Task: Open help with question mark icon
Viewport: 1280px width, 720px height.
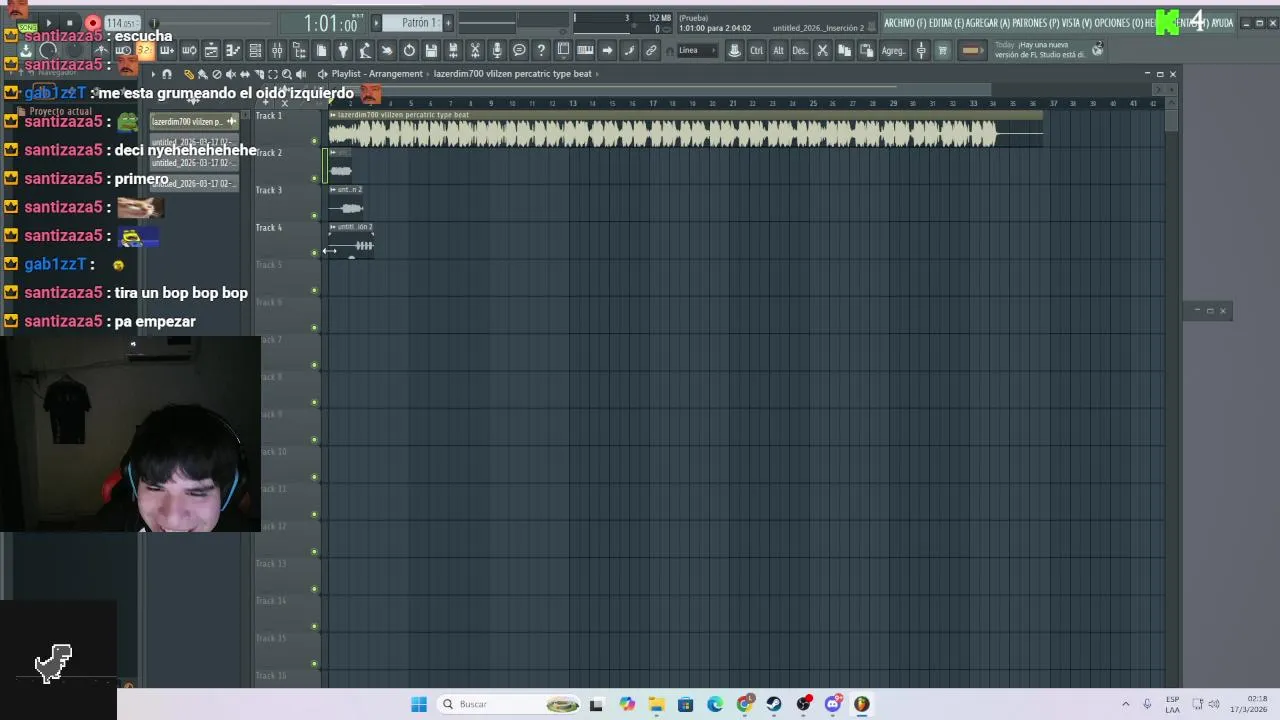Action: tap(541, 50)
